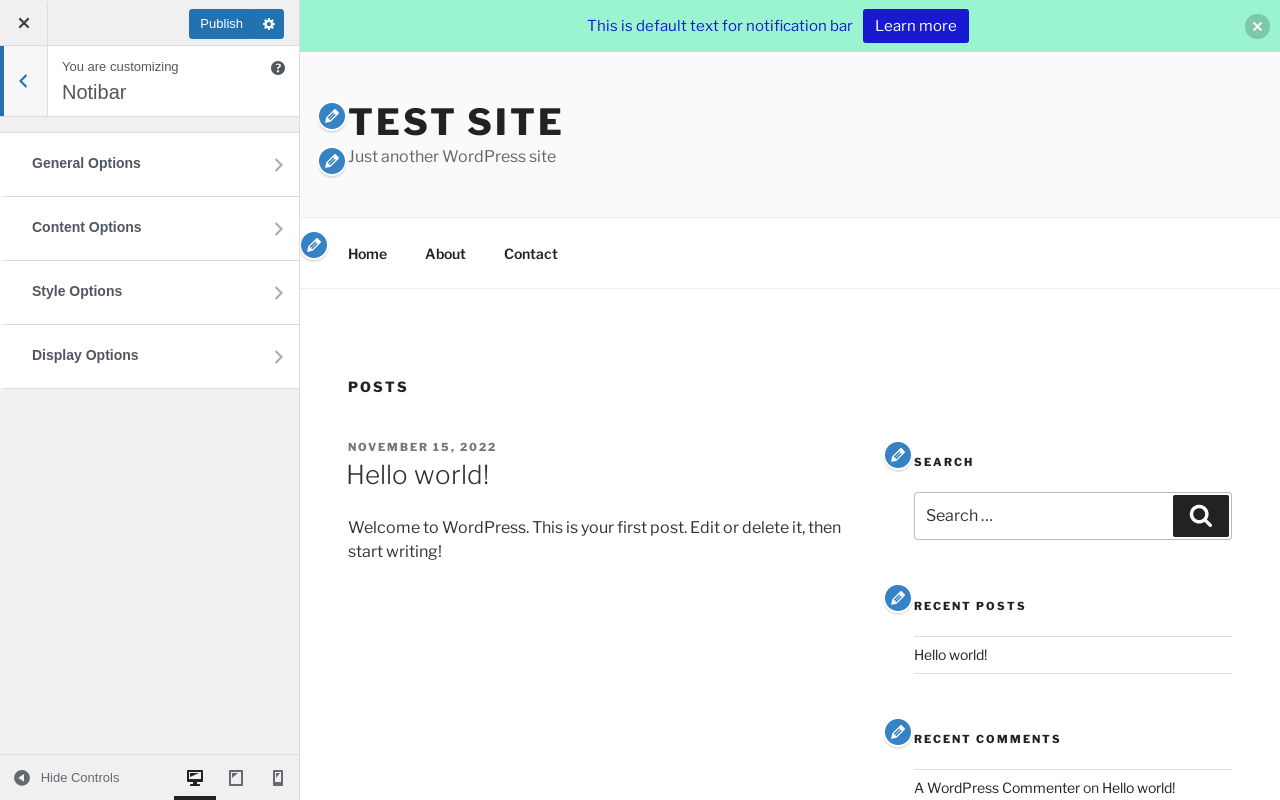Screen dimensions: 1280x800
Task: Switch to desktop preview mode
Action: point(195,778)
